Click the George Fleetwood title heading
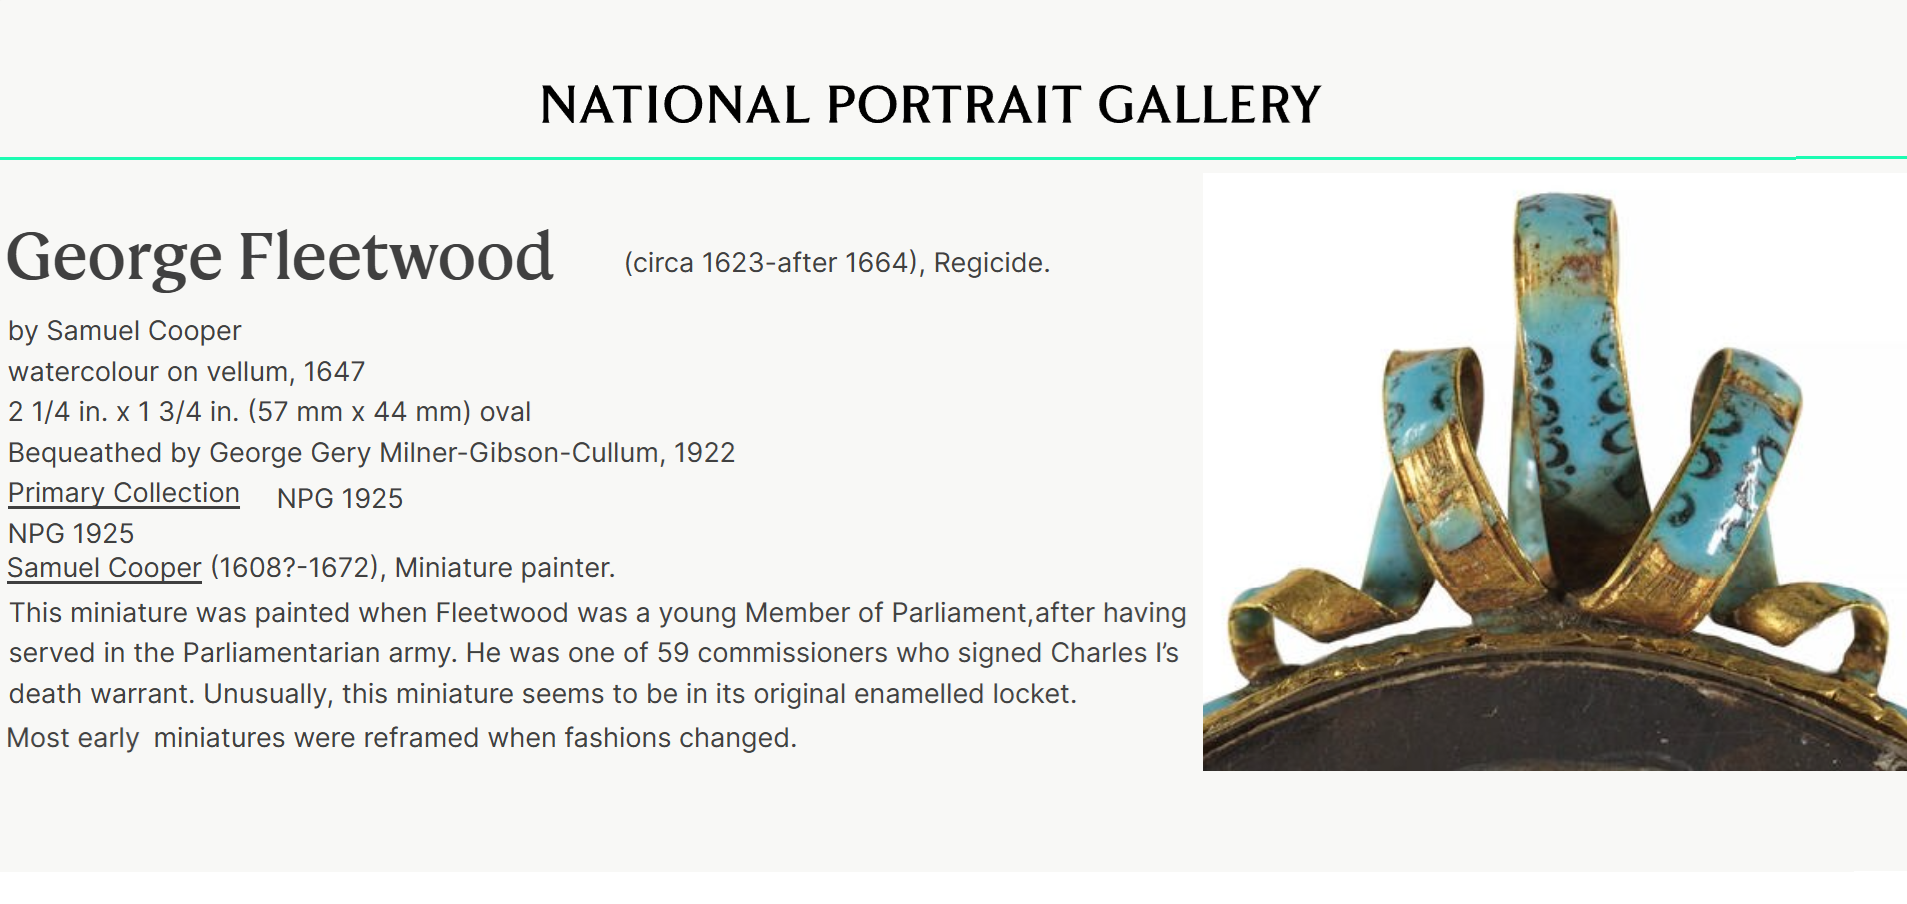1907x904 pixels. tap(280, 257)
